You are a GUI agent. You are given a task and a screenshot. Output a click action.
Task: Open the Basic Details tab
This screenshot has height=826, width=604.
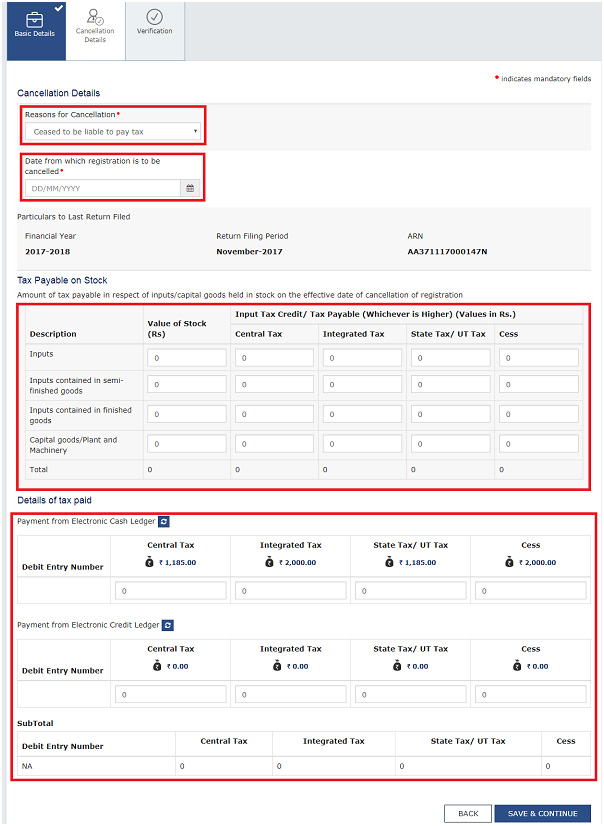pos(36,31)
